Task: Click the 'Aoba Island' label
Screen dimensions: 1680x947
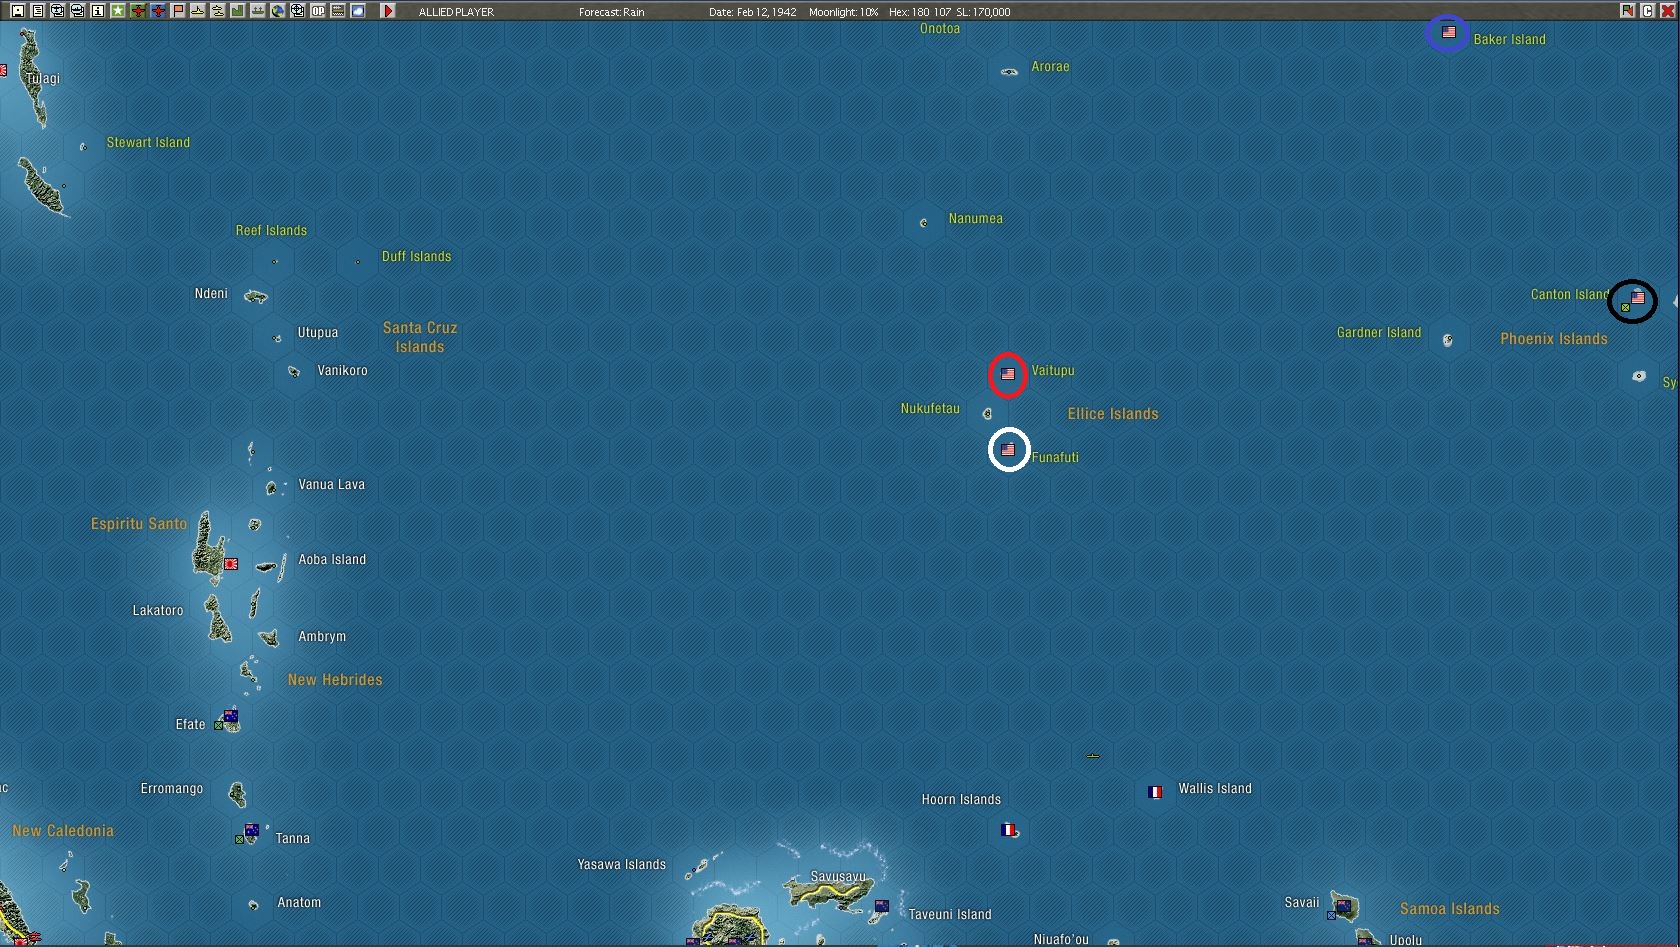Action: (x=332, y=560)
